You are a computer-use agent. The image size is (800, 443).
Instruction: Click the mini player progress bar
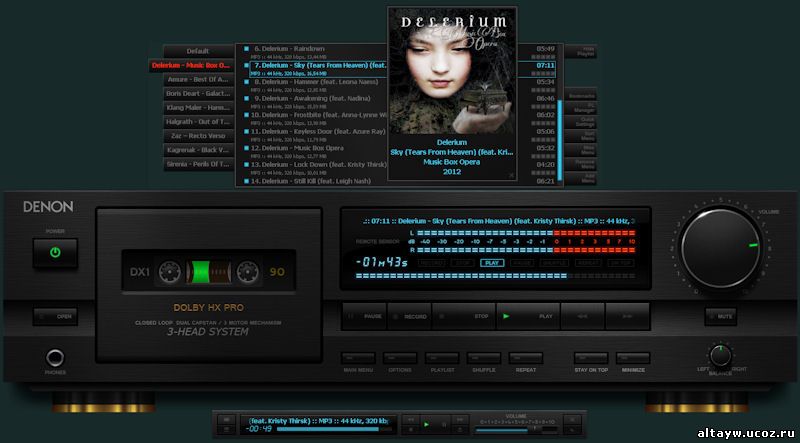pos(334,429)
